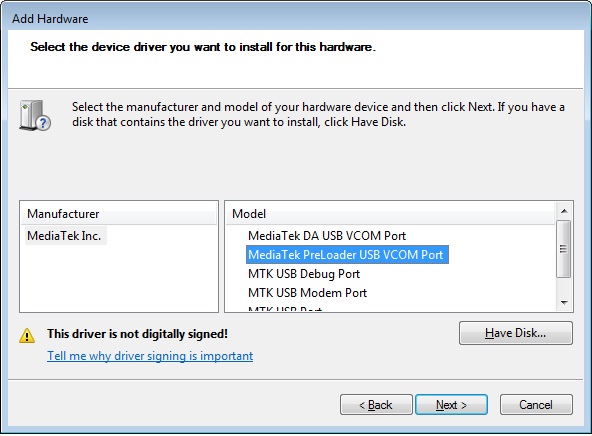Click the yellow warning triangle icon
592x436 pixels.
point(27,335)
